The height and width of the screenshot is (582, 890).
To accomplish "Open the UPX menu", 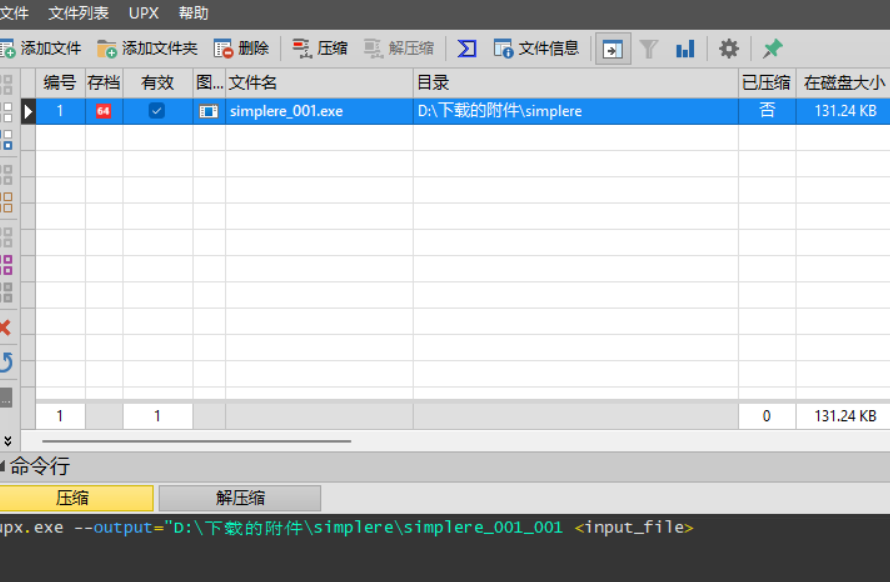I will pyautogui.click(x=143, y=13).
